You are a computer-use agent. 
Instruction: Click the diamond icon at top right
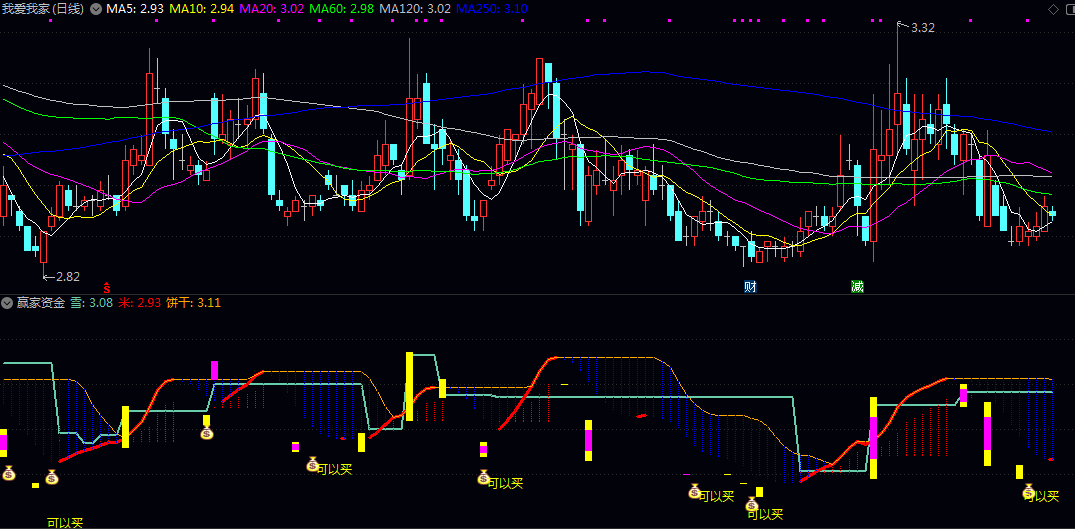click(x=1052, y=9)
